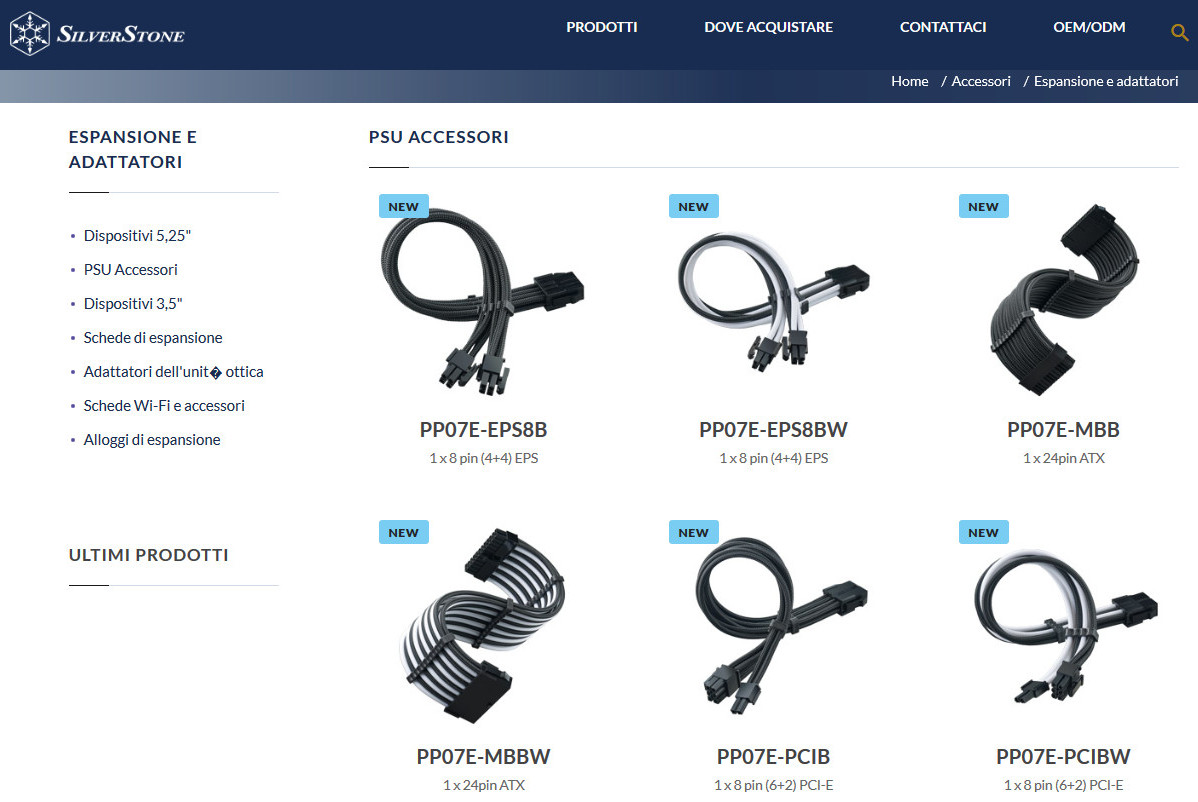Open the OEM/ODM menu item
The height and width of the screenshot is (802, 1198).
click(1089, 27)
